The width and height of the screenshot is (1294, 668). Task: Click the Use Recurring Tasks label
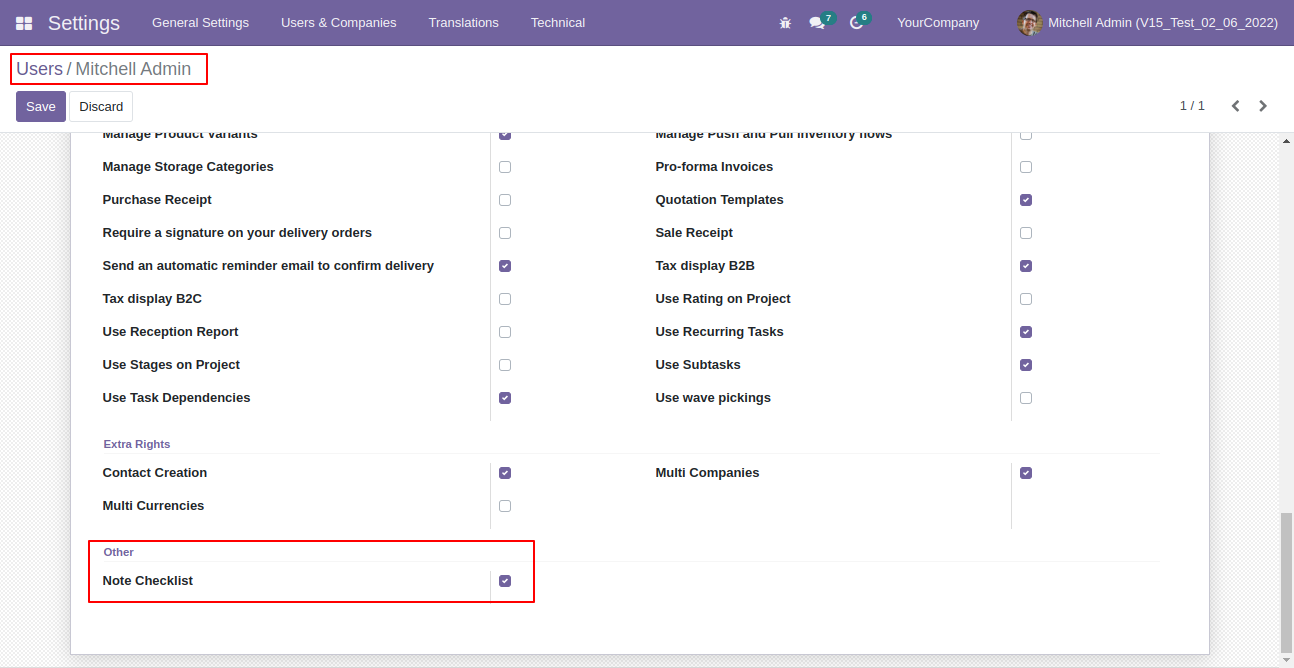pos(720,332)
